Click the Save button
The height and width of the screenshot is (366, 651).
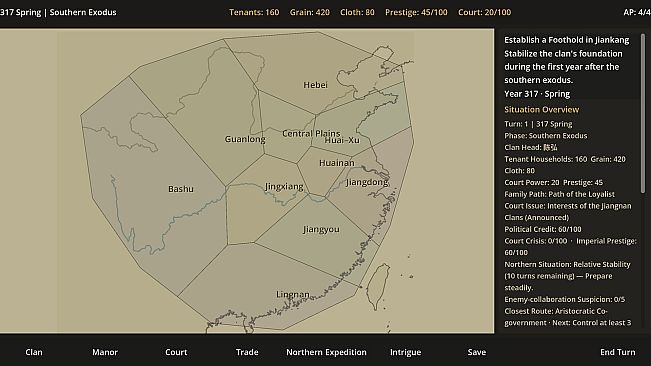click(477, 352)
